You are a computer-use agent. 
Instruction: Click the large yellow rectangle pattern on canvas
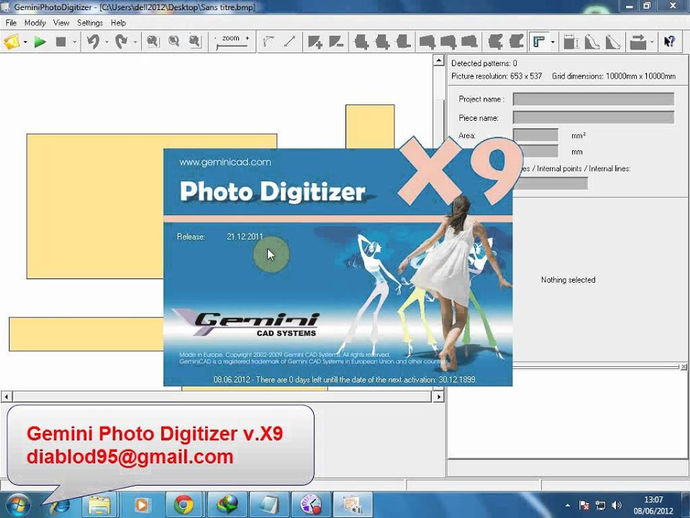(95, 206)
